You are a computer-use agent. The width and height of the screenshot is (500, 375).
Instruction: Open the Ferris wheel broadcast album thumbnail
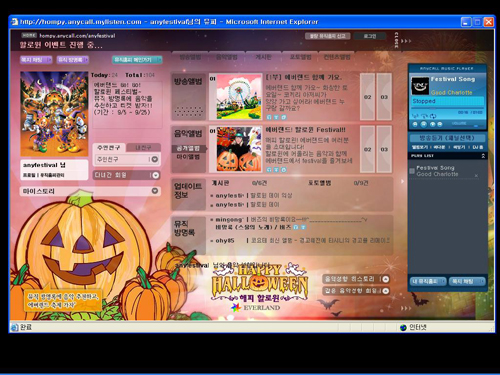point(239,97)
